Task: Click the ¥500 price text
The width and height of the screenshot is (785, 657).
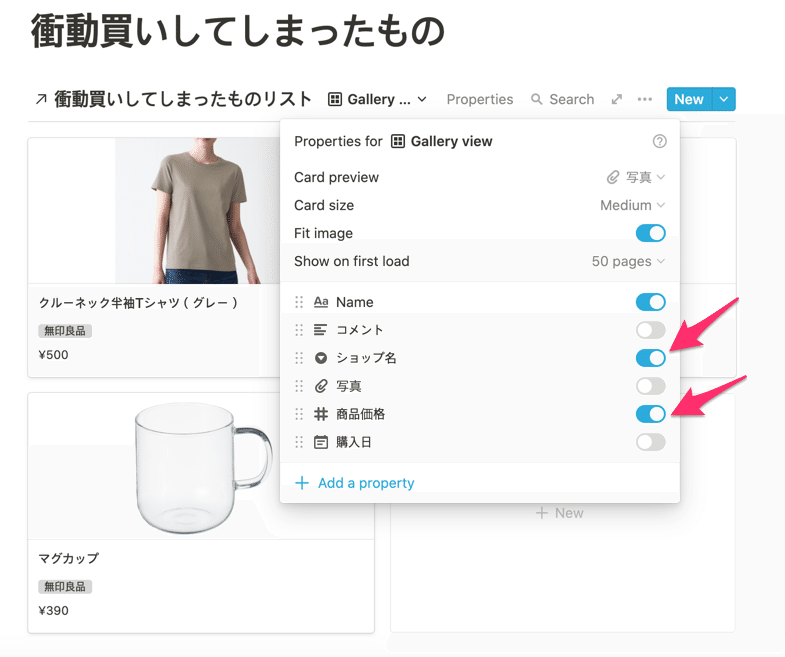Action: (x=53, y=355)
